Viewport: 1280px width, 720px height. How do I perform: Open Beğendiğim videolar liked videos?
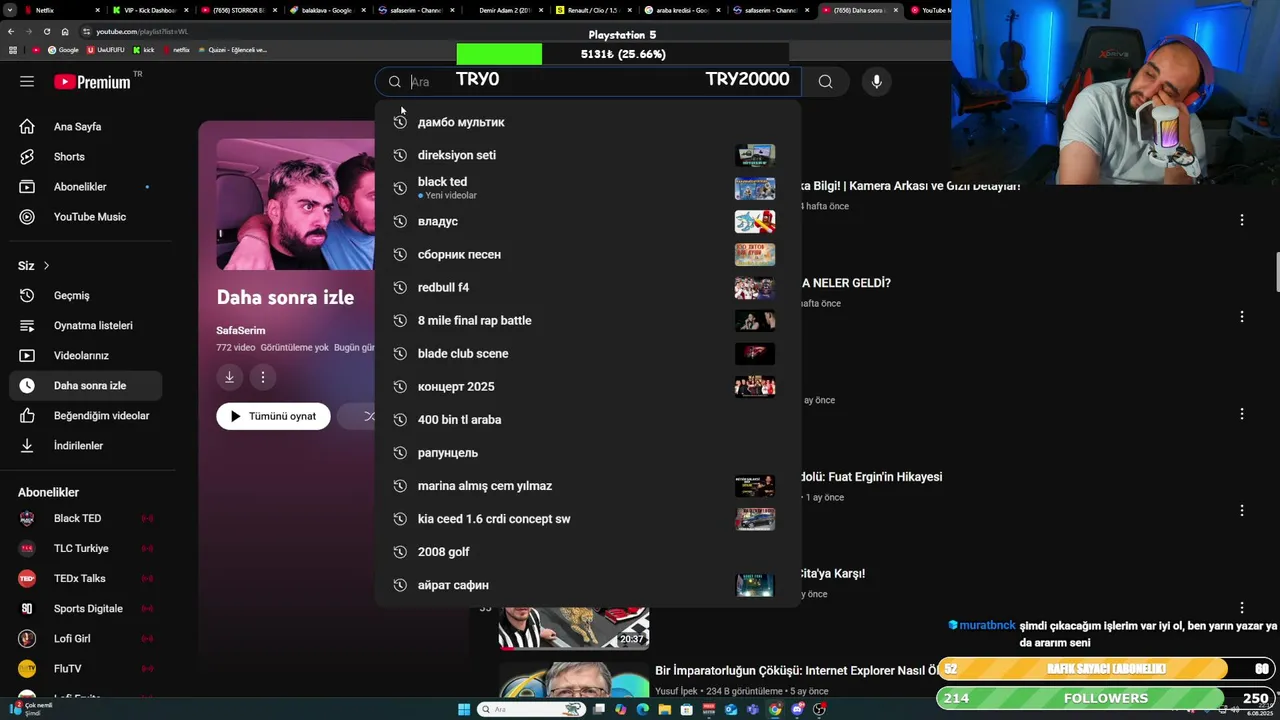coord(86,416)
